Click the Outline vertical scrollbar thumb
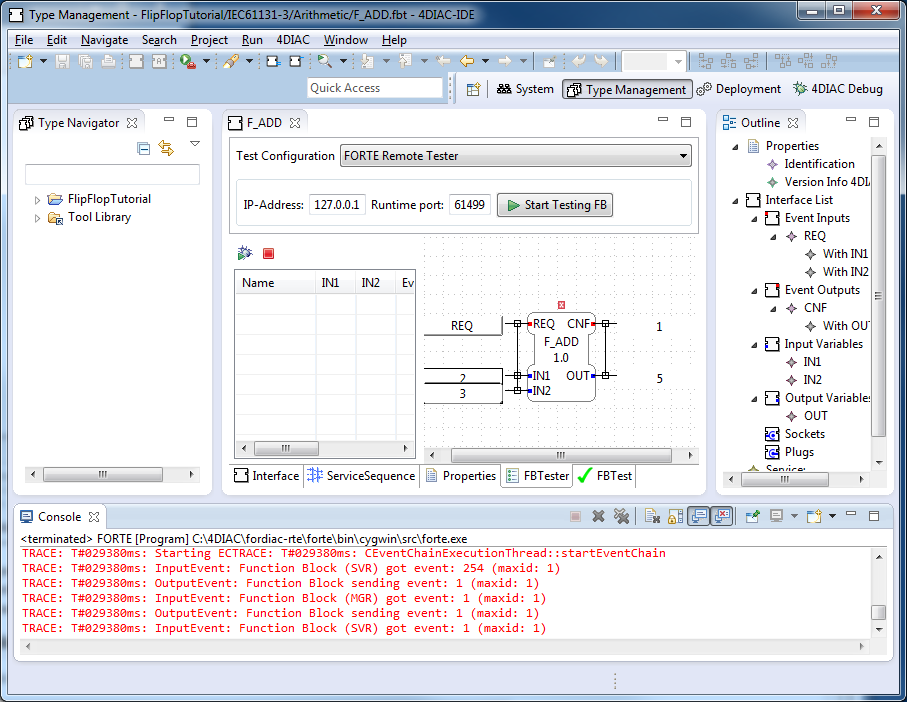 coord(879,295)
